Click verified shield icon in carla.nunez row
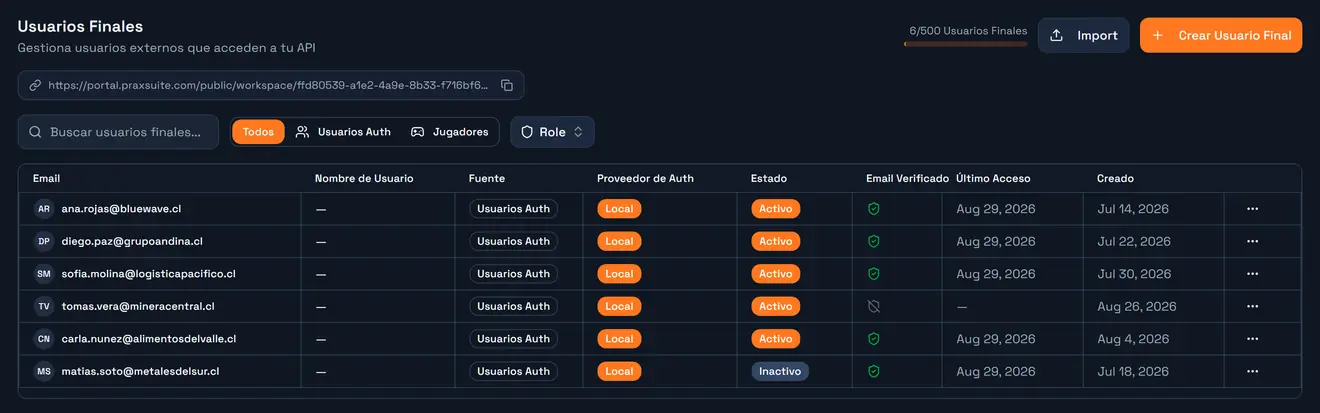This screenshot has width=1320, height=413. click(873, 339)
